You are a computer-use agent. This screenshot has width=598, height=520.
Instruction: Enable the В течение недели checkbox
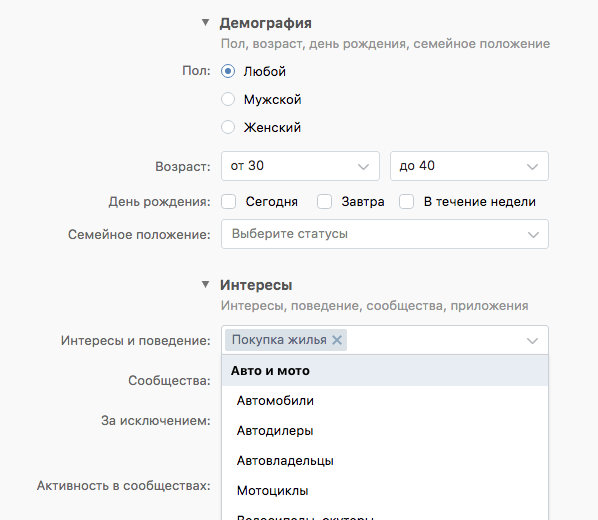(x=407, y=201)
